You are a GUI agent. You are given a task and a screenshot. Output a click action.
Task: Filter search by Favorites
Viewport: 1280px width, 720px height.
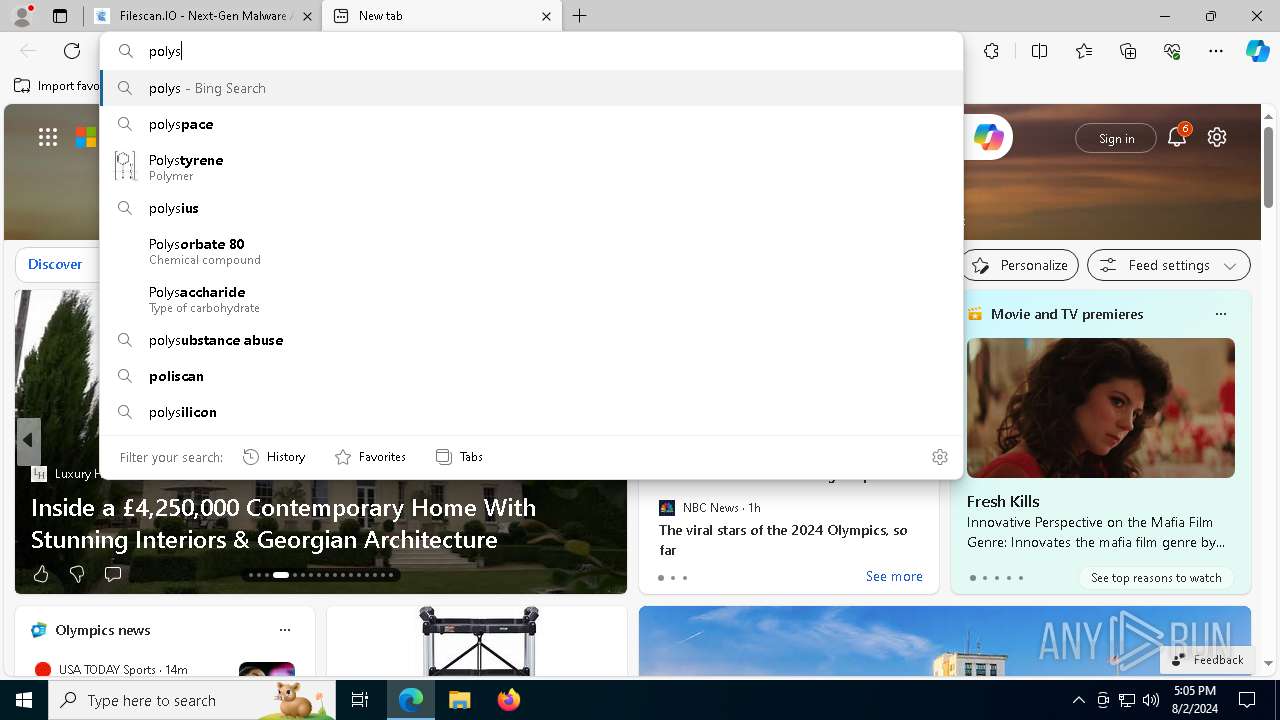click(x=370, y=457)
